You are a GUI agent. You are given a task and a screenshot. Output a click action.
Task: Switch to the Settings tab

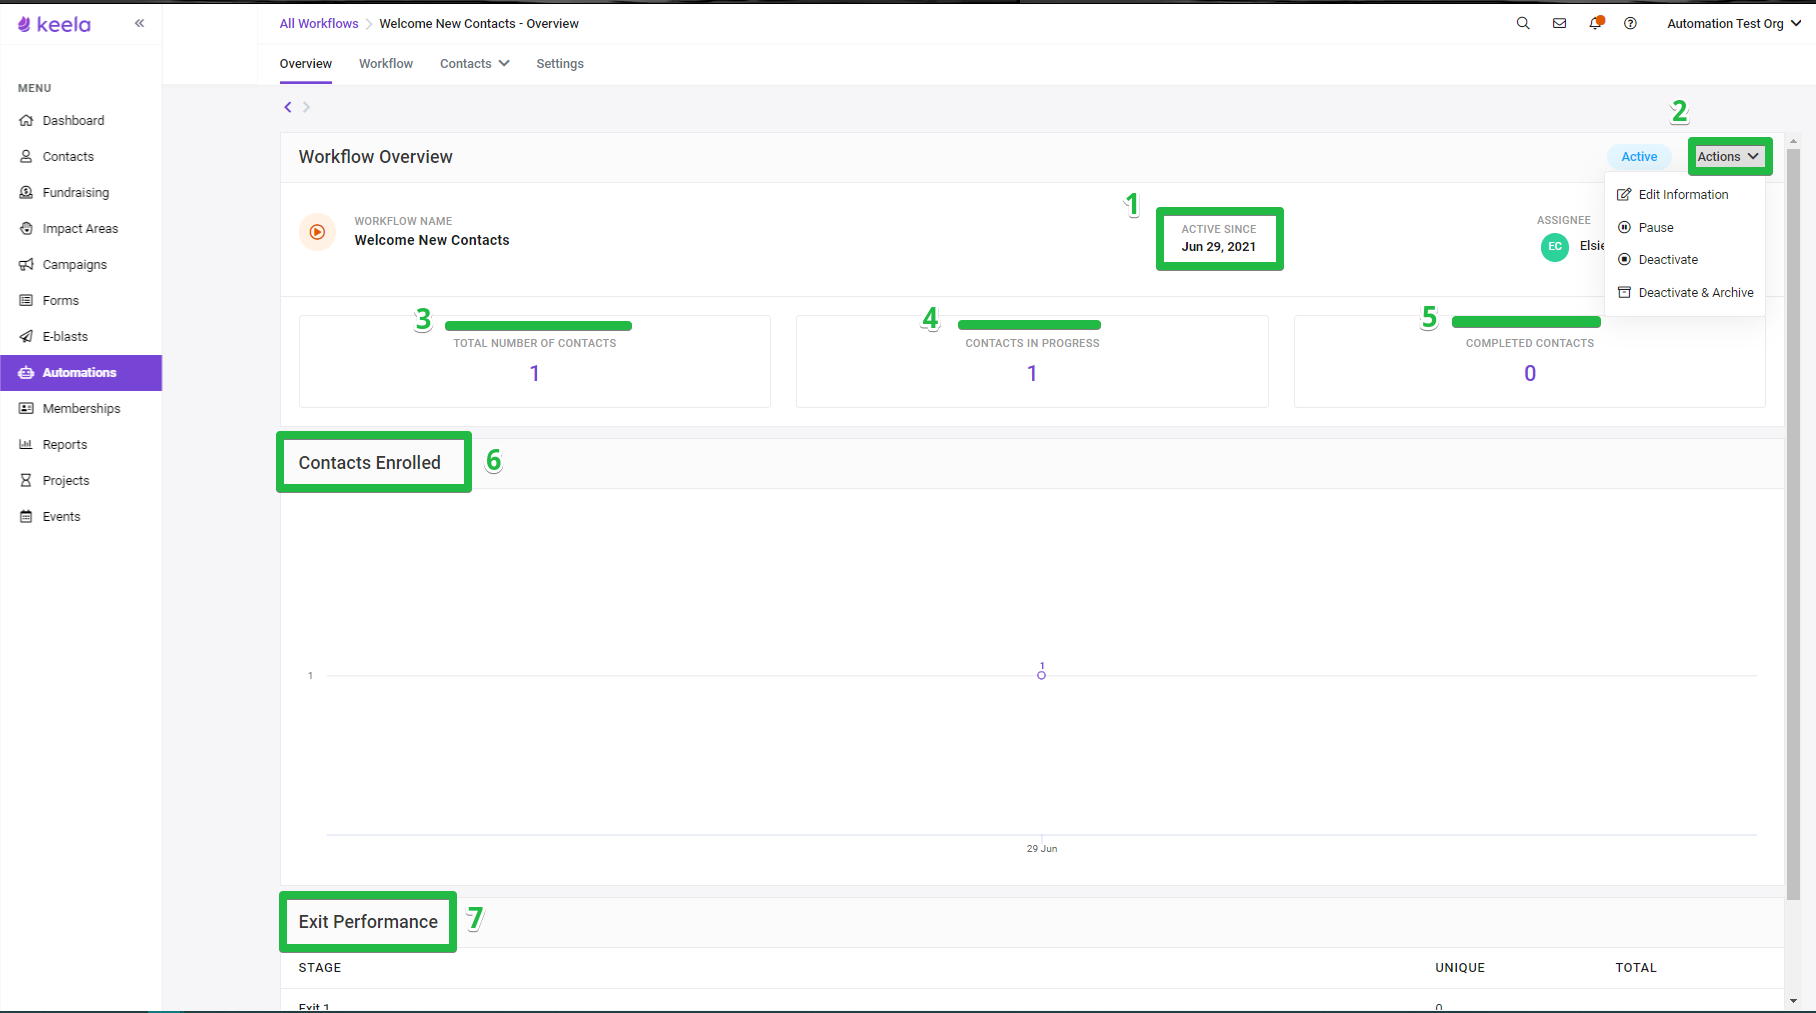560,63
